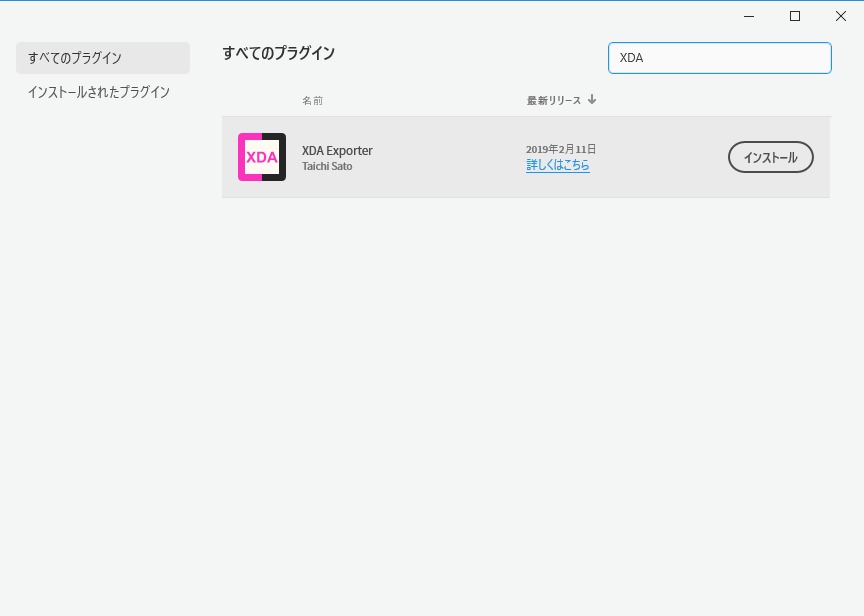This screenshot has height=616, width=864.
Task: Focus the search field containing XDA
Action: tap(719, 58)
